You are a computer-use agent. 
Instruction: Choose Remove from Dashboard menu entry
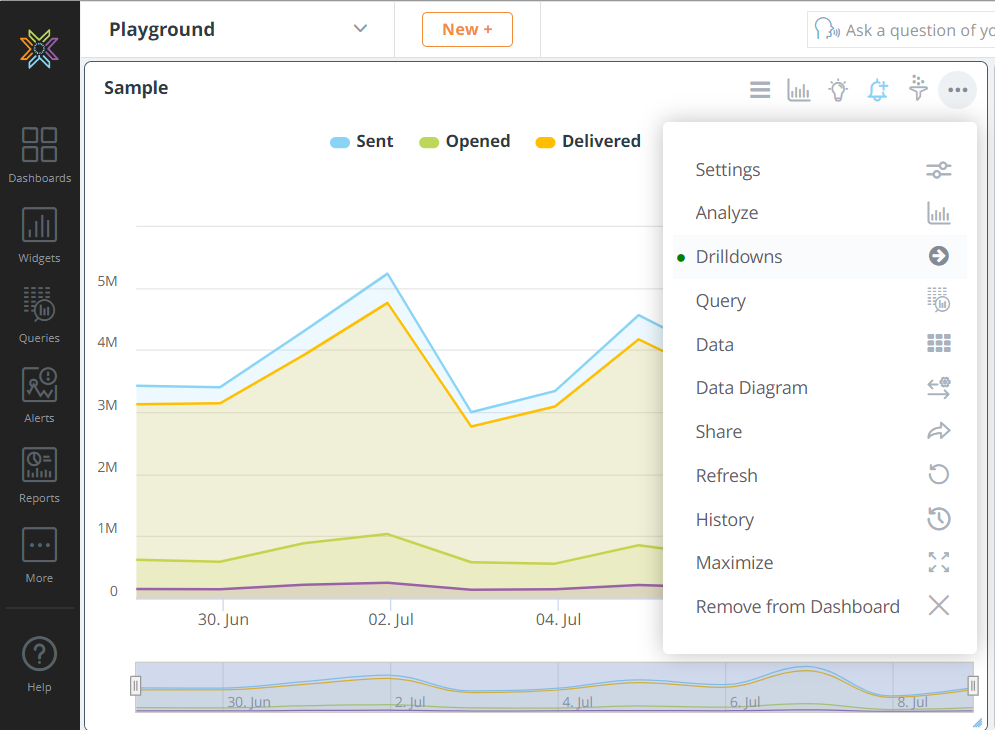point(797,607)
